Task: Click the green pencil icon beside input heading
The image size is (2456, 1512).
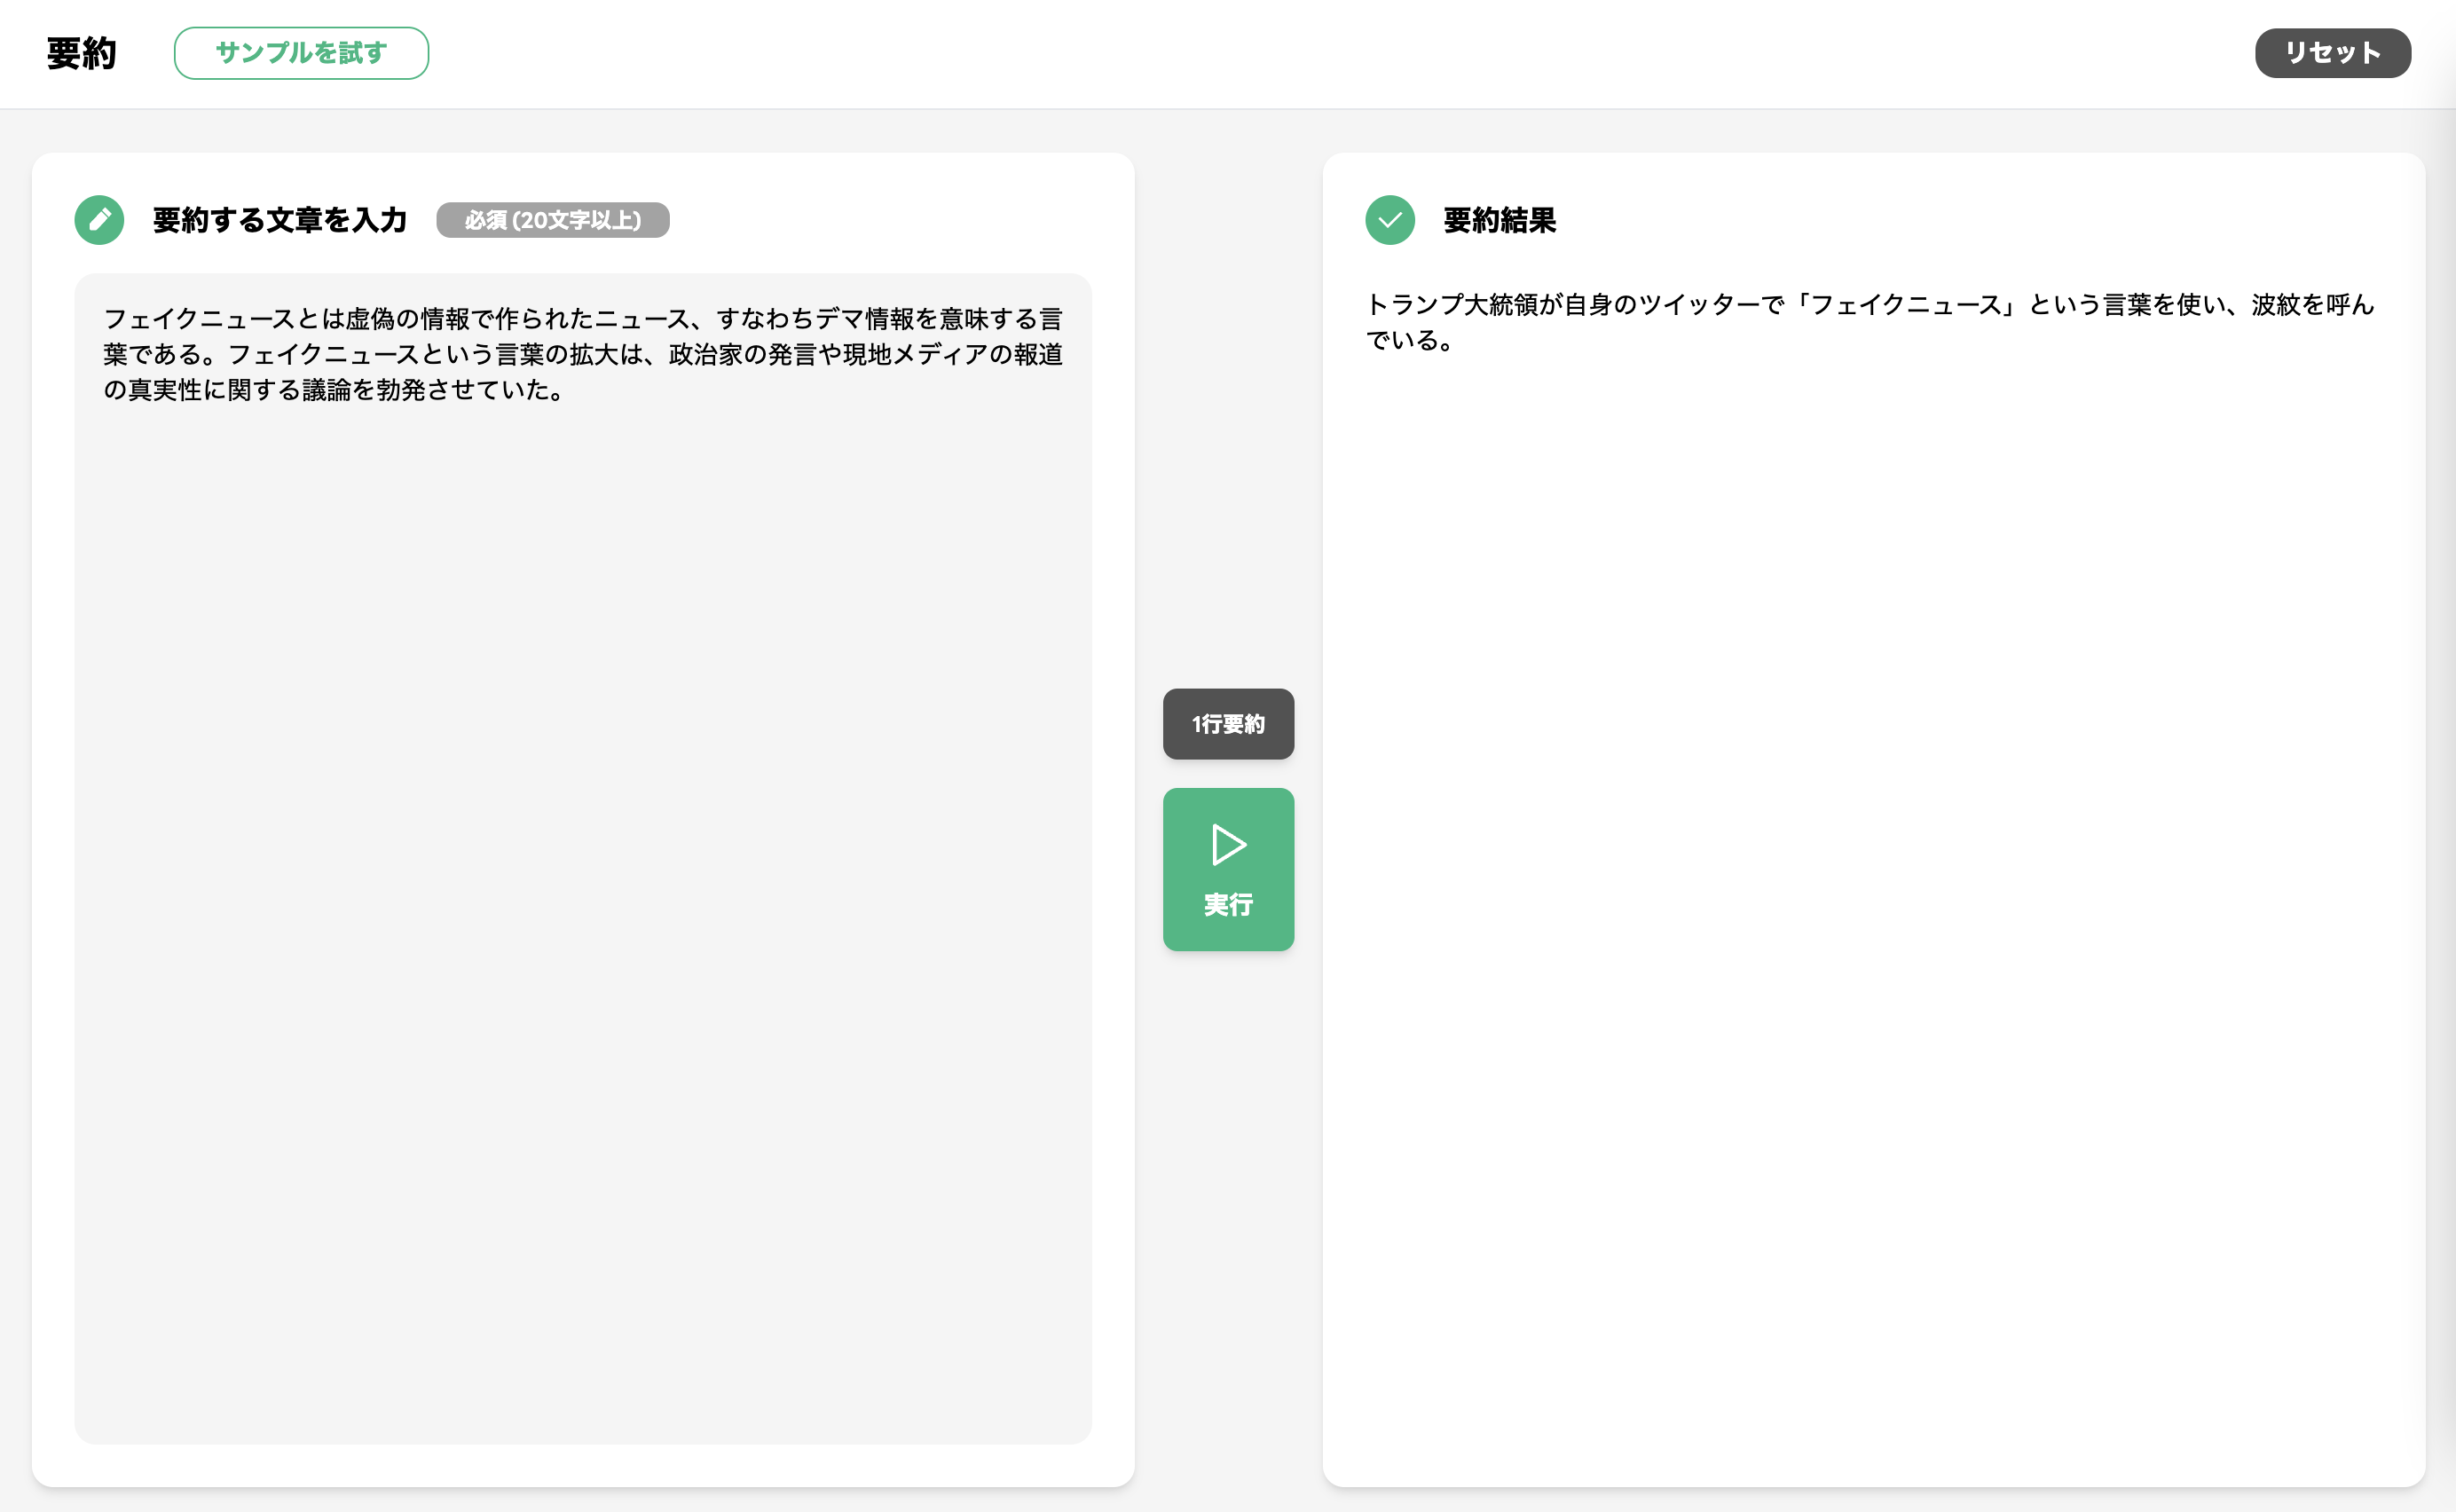Action: tap(99, 220)
